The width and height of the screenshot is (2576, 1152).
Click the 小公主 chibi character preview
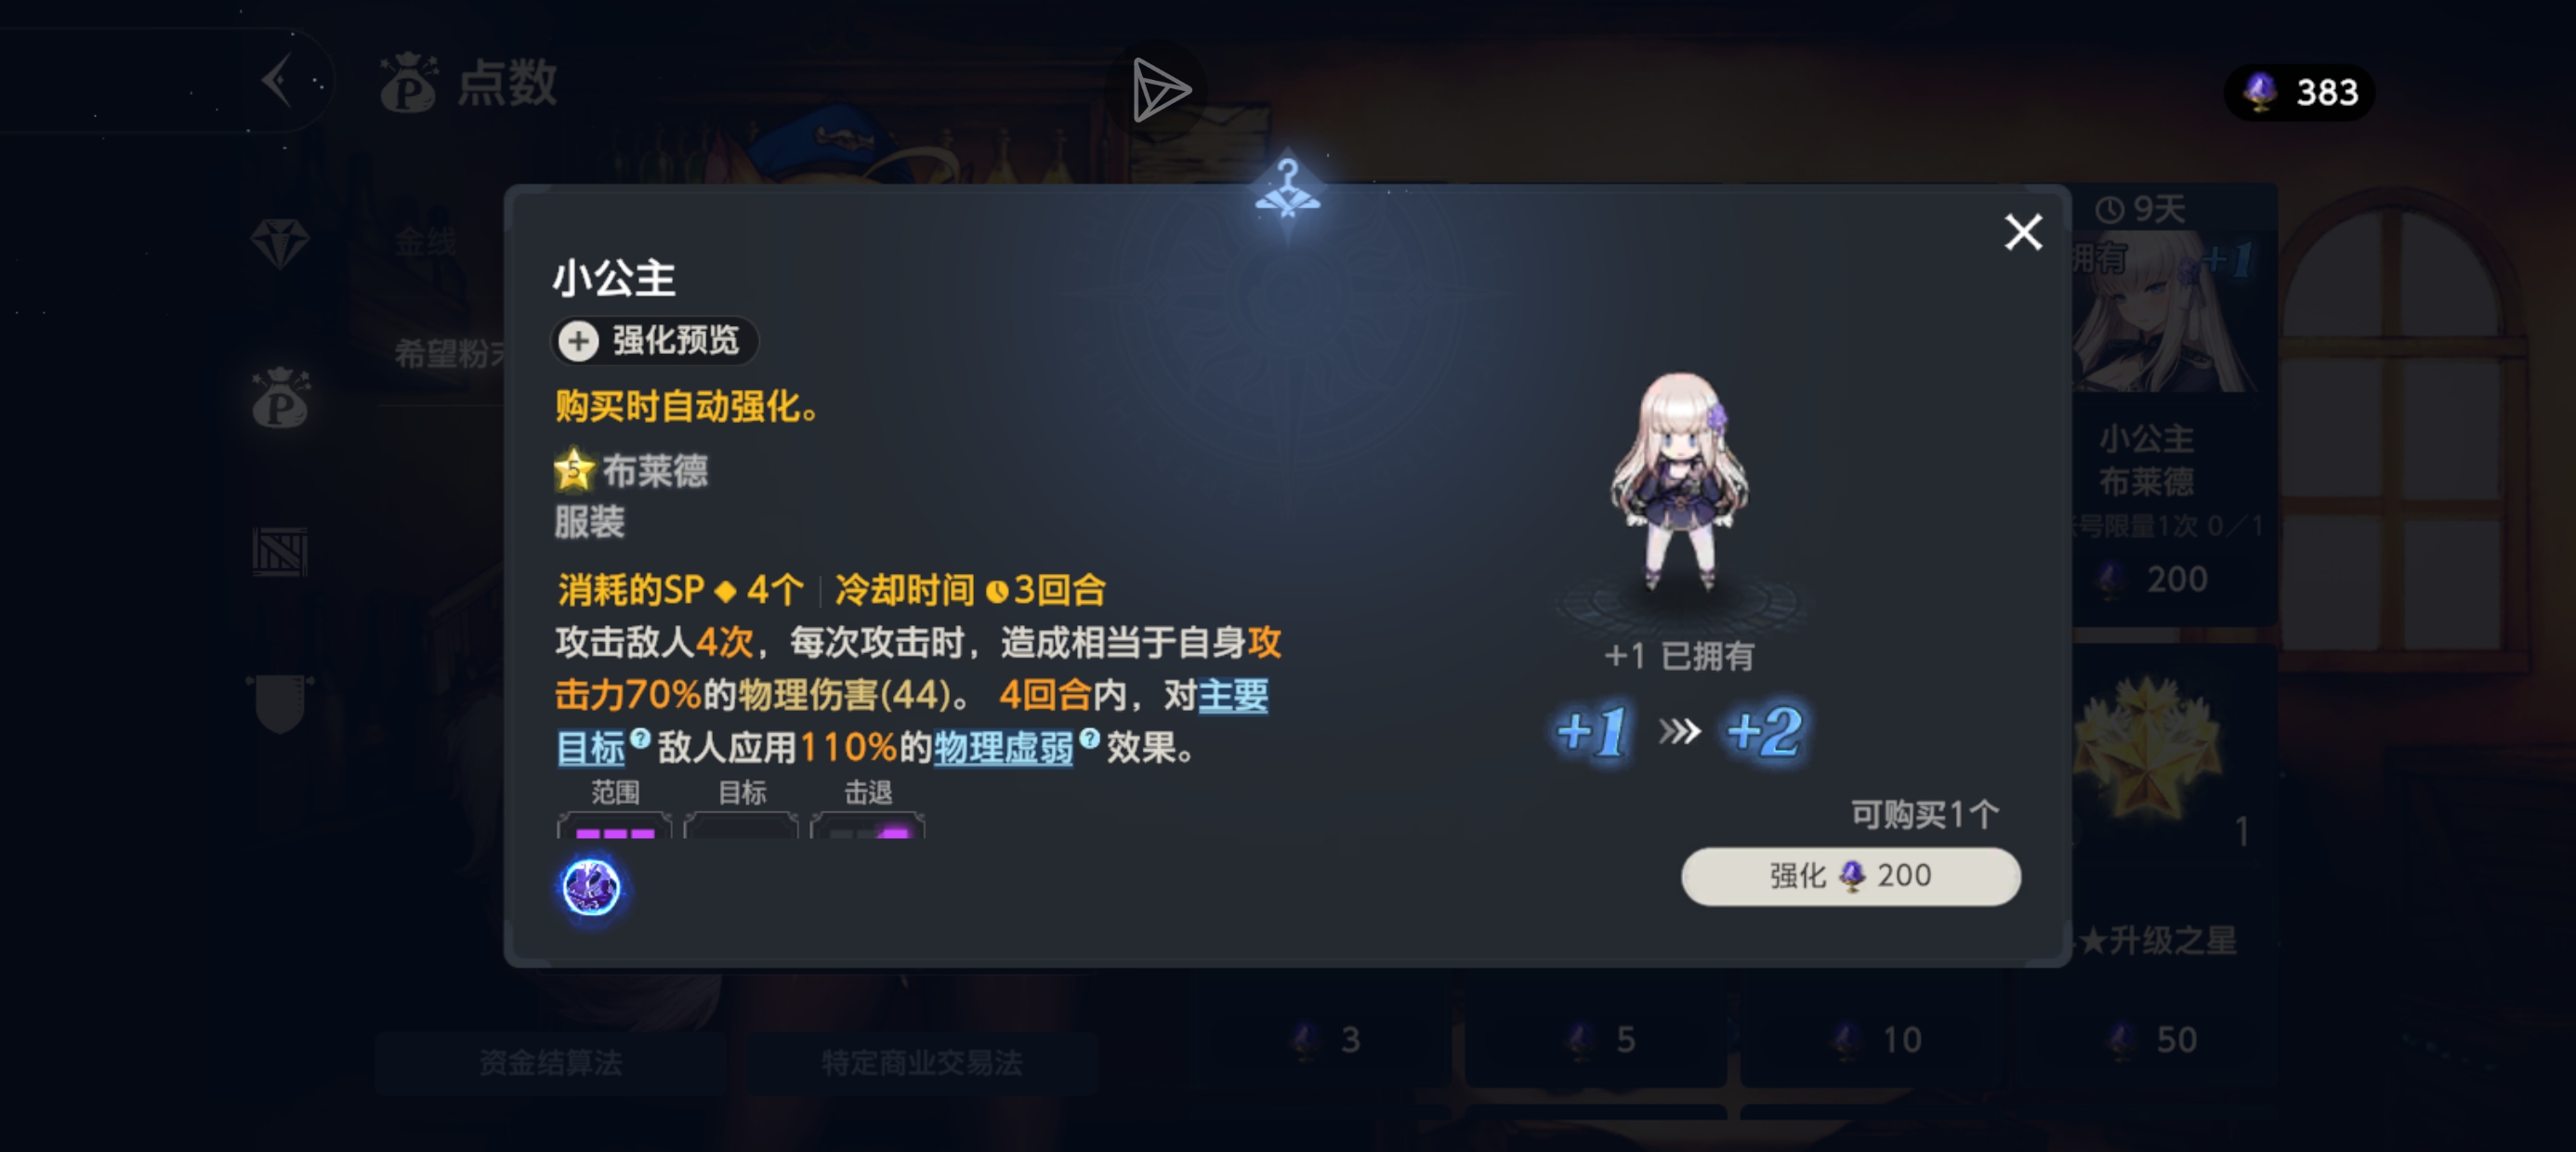tap(1680, 482)
